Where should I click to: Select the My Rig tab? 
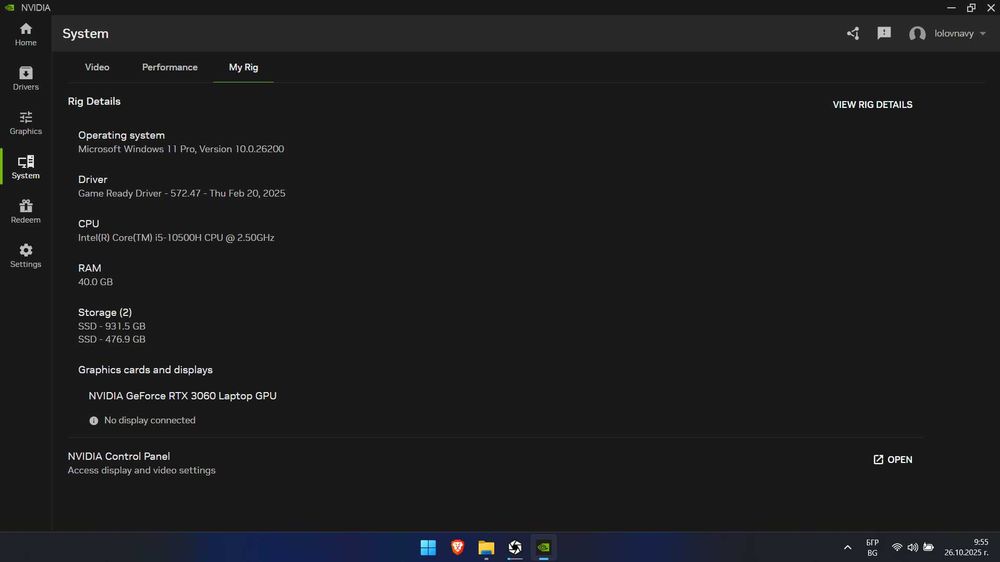click(x=244, y=67)
